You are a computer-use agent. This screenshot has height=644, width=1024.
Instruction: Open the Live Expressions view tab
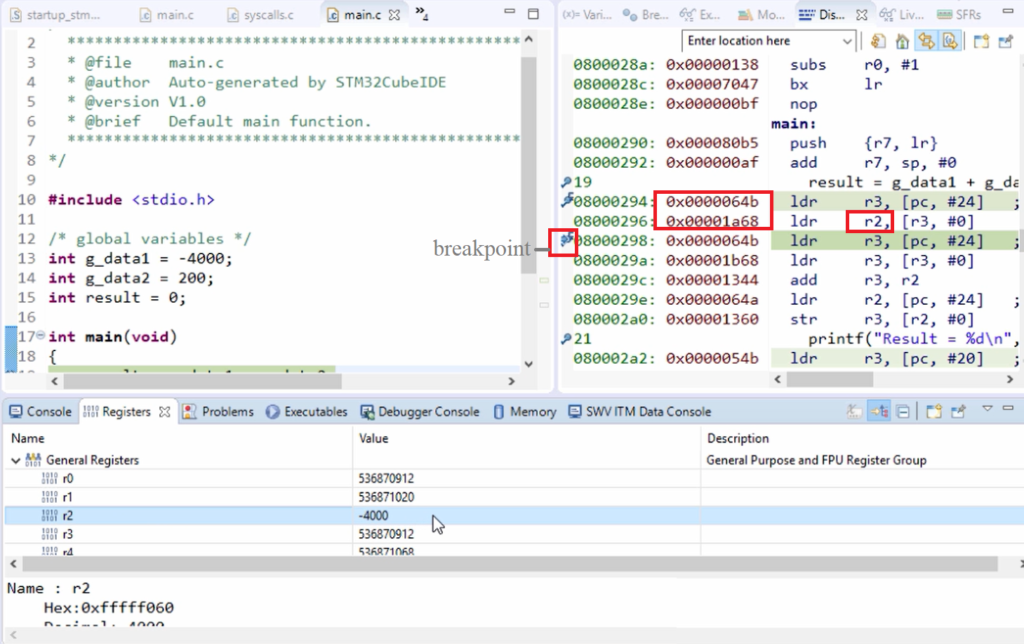tap(902, 14)
